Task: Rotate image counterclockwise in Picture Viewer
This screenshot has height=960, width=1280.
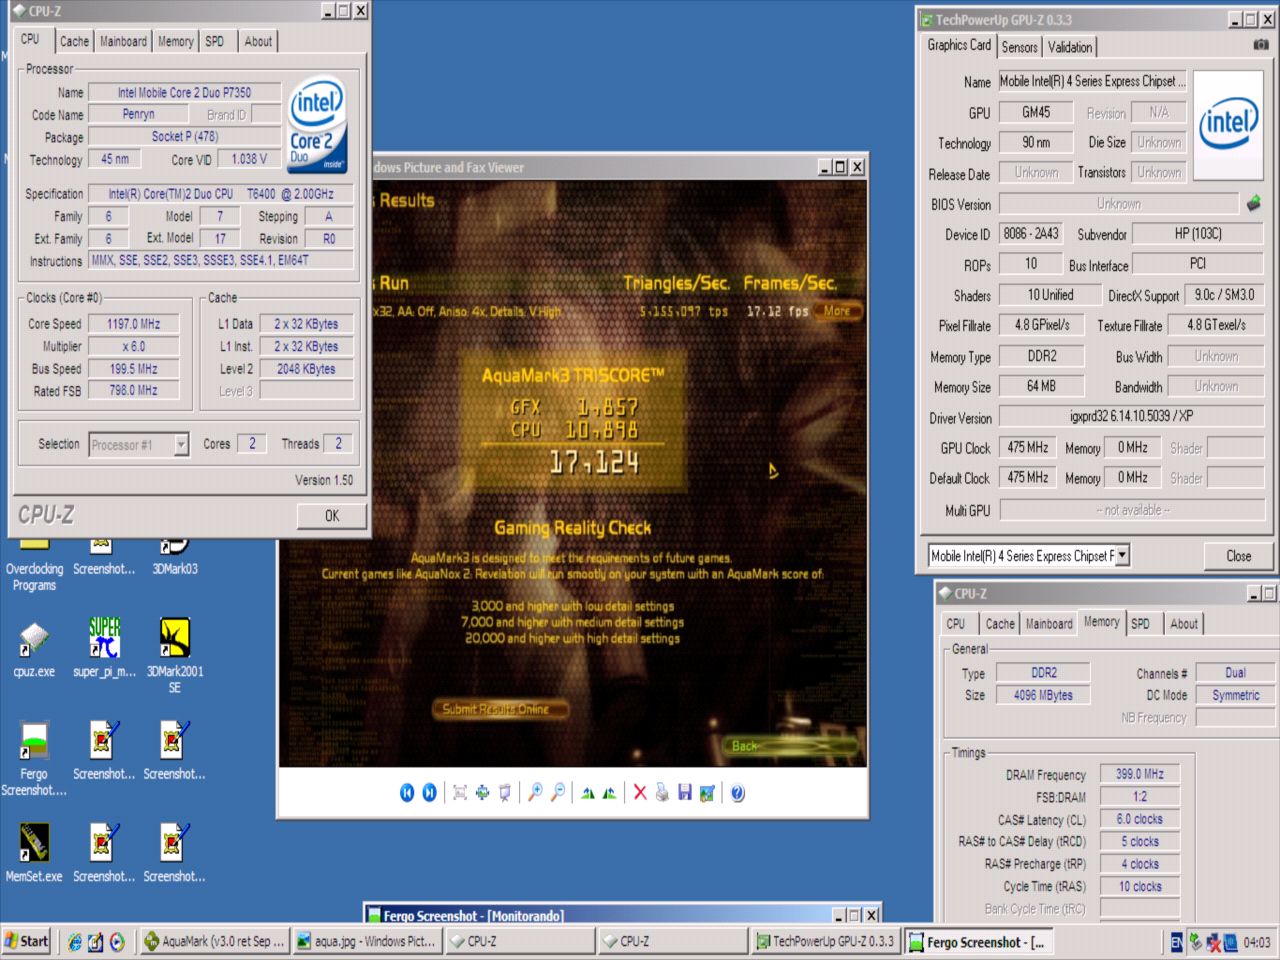Action: [x=609, y=793]
